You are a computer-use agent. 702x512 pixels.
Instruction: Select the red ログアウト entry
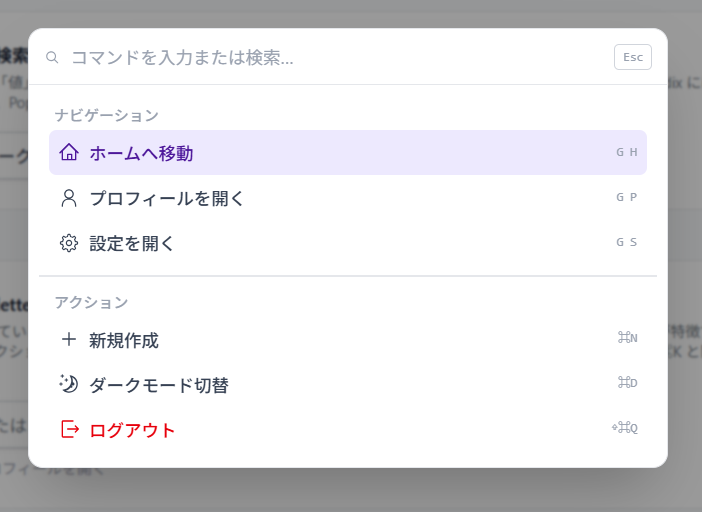[x=348, y=429]
